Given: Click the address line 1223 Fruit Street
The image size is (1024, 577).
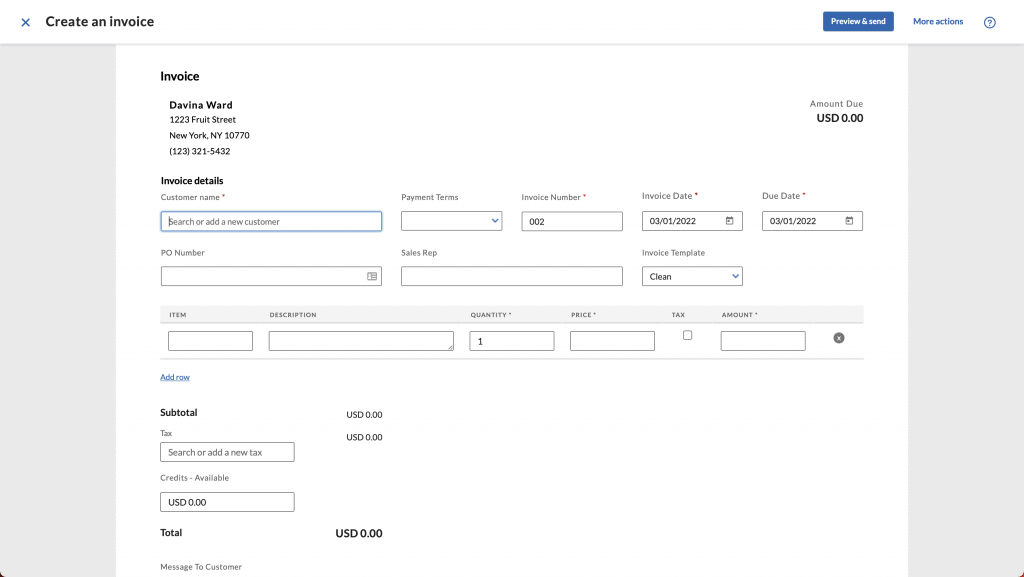Looking at the screenshot, I should tap(202, 119).
